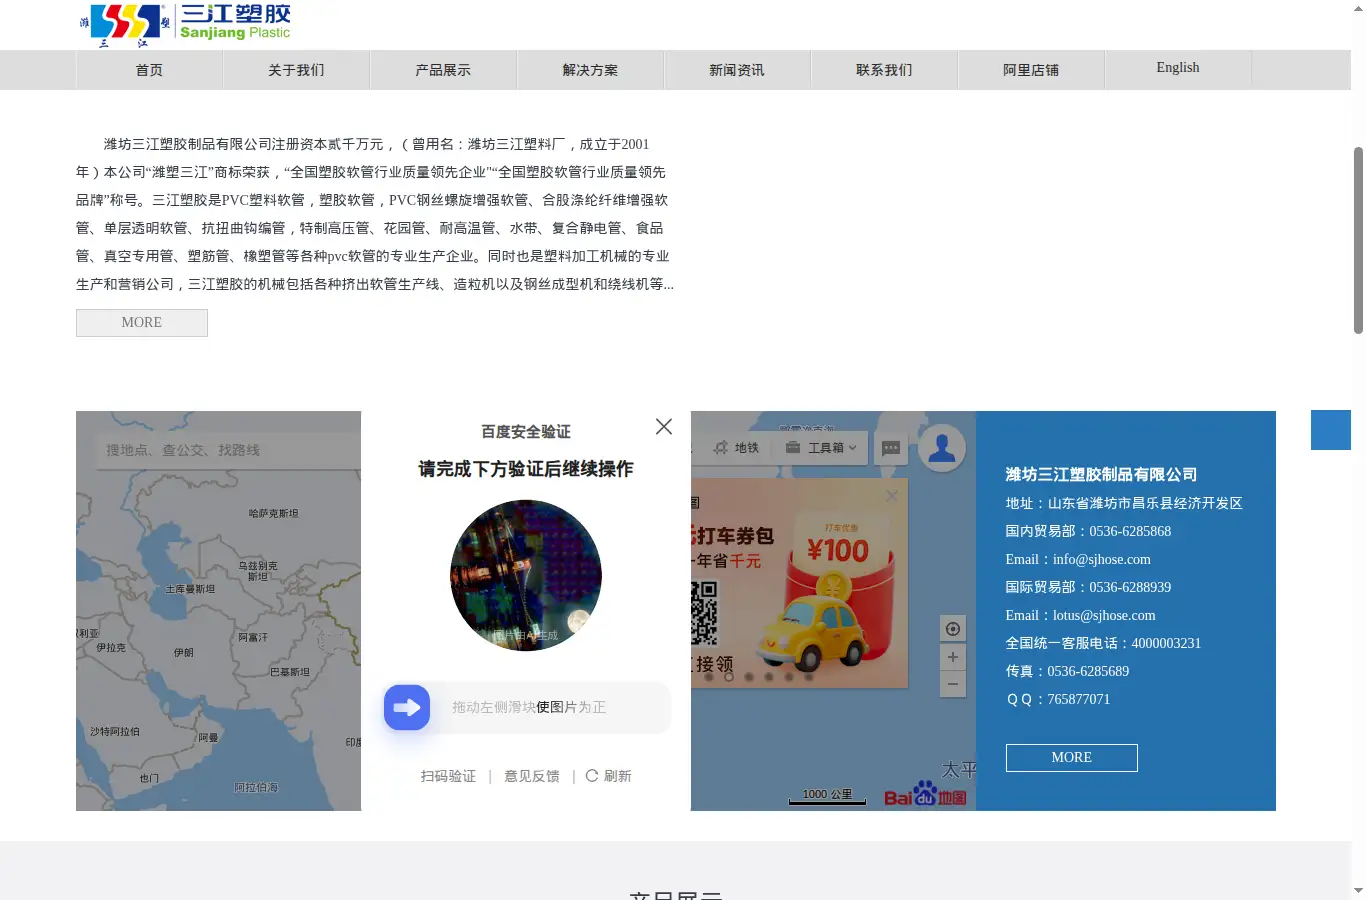
Task: Expand the 工具箱 toolbox dropdown
Action: tap(821, 448)
